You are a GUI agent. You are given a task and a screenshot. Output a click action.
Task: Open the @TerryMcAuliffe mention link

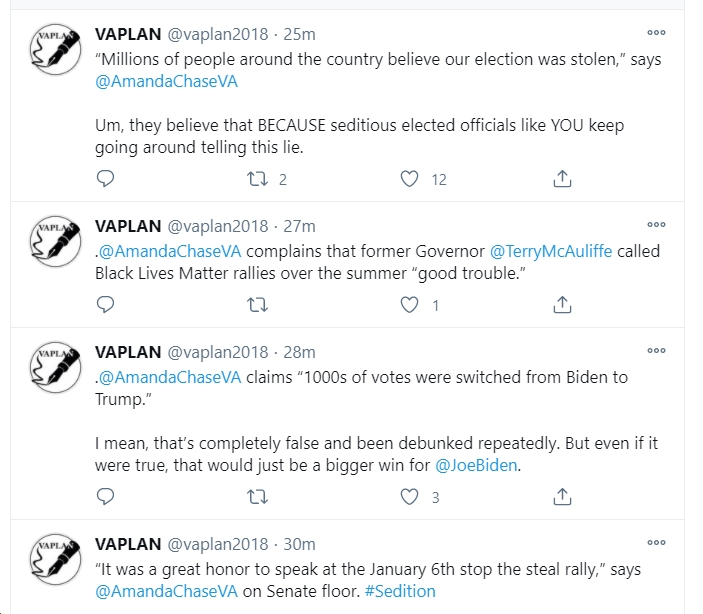[x=551, y=251]
